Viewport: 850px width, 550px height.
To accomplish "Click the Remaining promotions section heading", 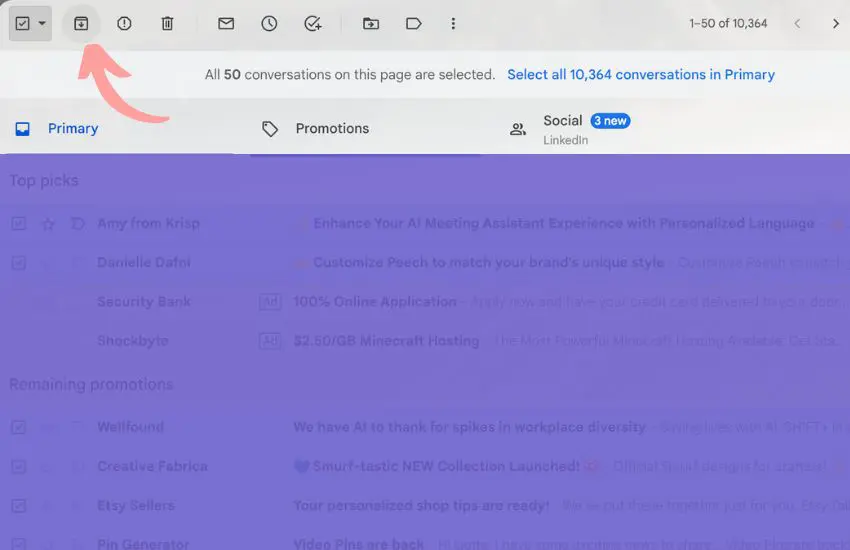I will pyautogui.click(x=91, y=384).
